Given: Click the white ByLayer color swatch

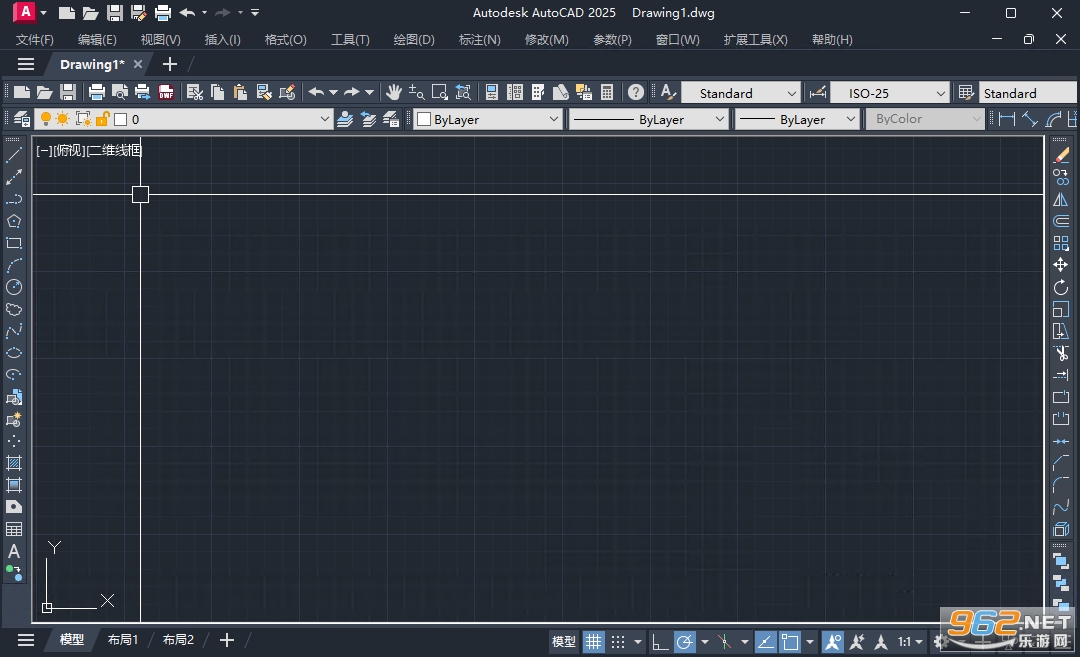Looking at the screenshot, I should tap(424, 119).
